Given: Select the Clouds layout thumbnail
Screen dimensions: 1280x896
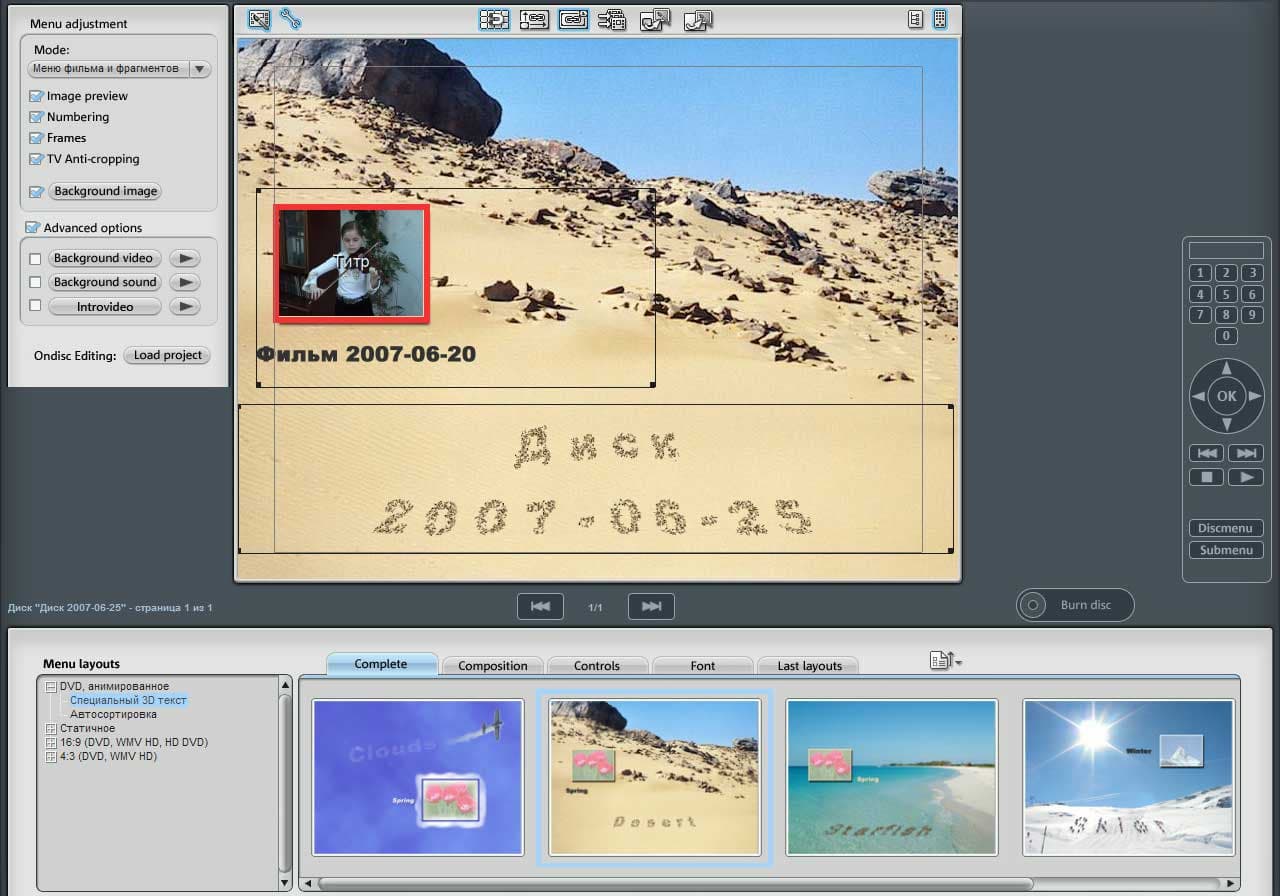Looking at the screenshot, I should coord(418,777).
